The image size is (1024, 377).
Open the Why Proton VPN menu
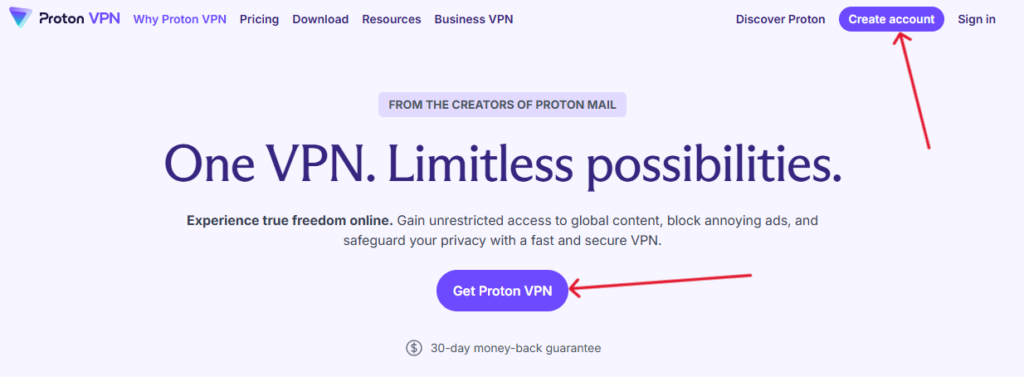click(x=180, y=19)
